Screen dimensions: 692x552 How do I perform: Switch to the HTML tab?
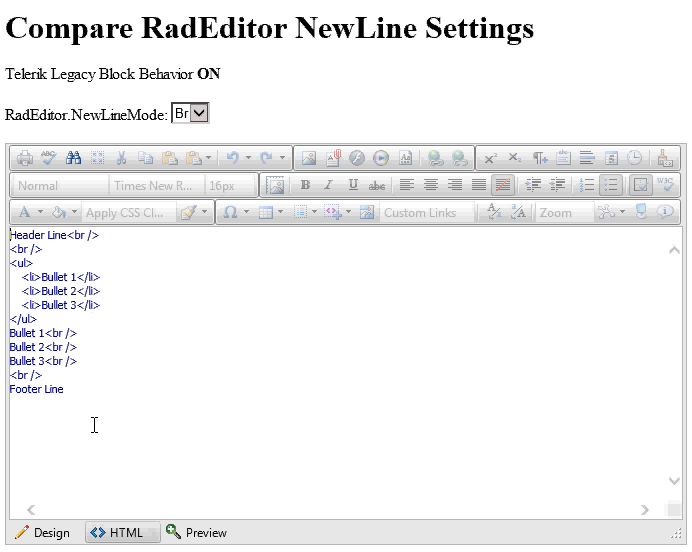coord(122,533)
